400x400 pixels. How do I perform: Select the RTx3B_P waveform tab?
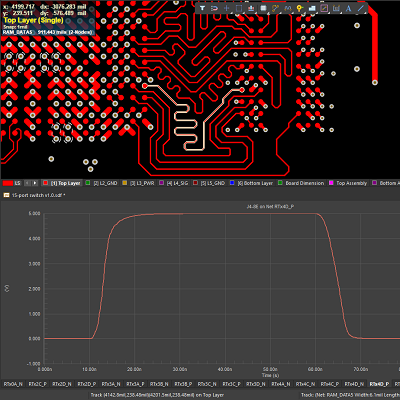coord(184,384)
